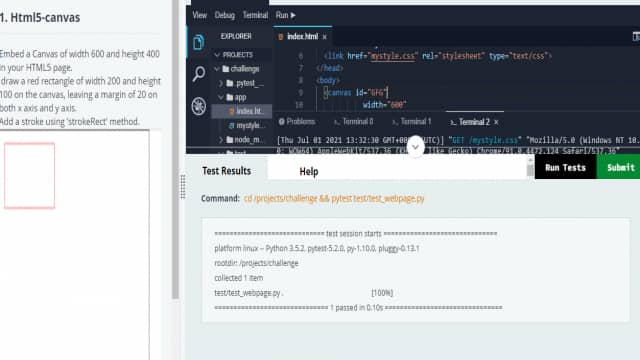Click the 'Add a stroke using strokeRect' instruction
The width and height of the screenshot is (640, 360).
69,122
